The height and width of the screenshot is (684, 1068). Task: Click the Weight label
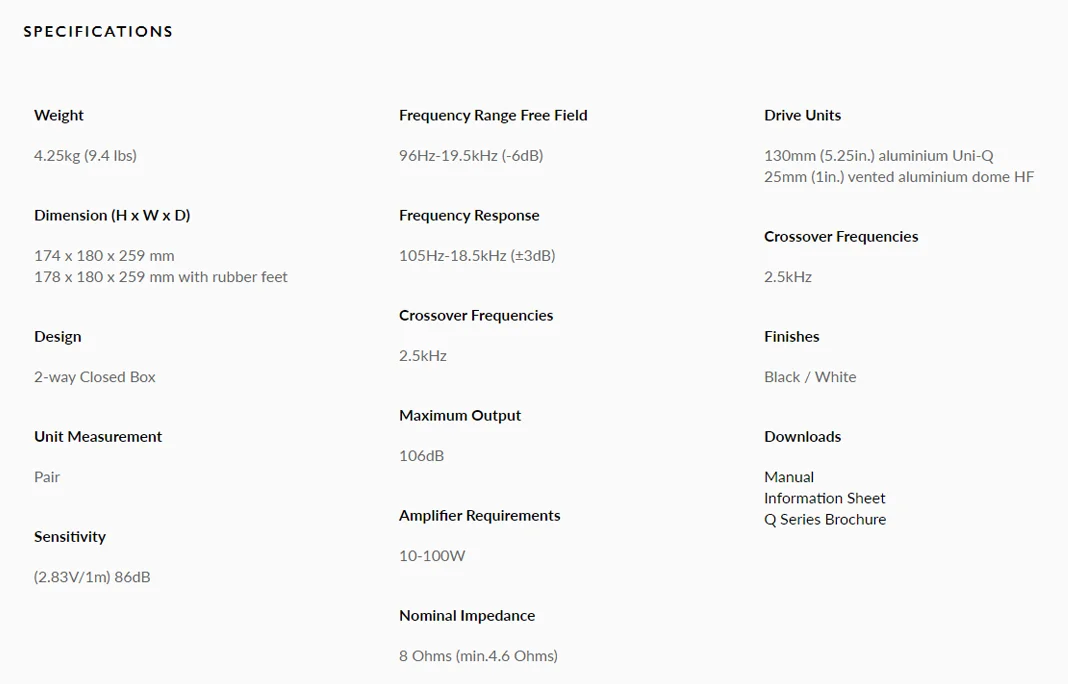(x=59, y=115)
